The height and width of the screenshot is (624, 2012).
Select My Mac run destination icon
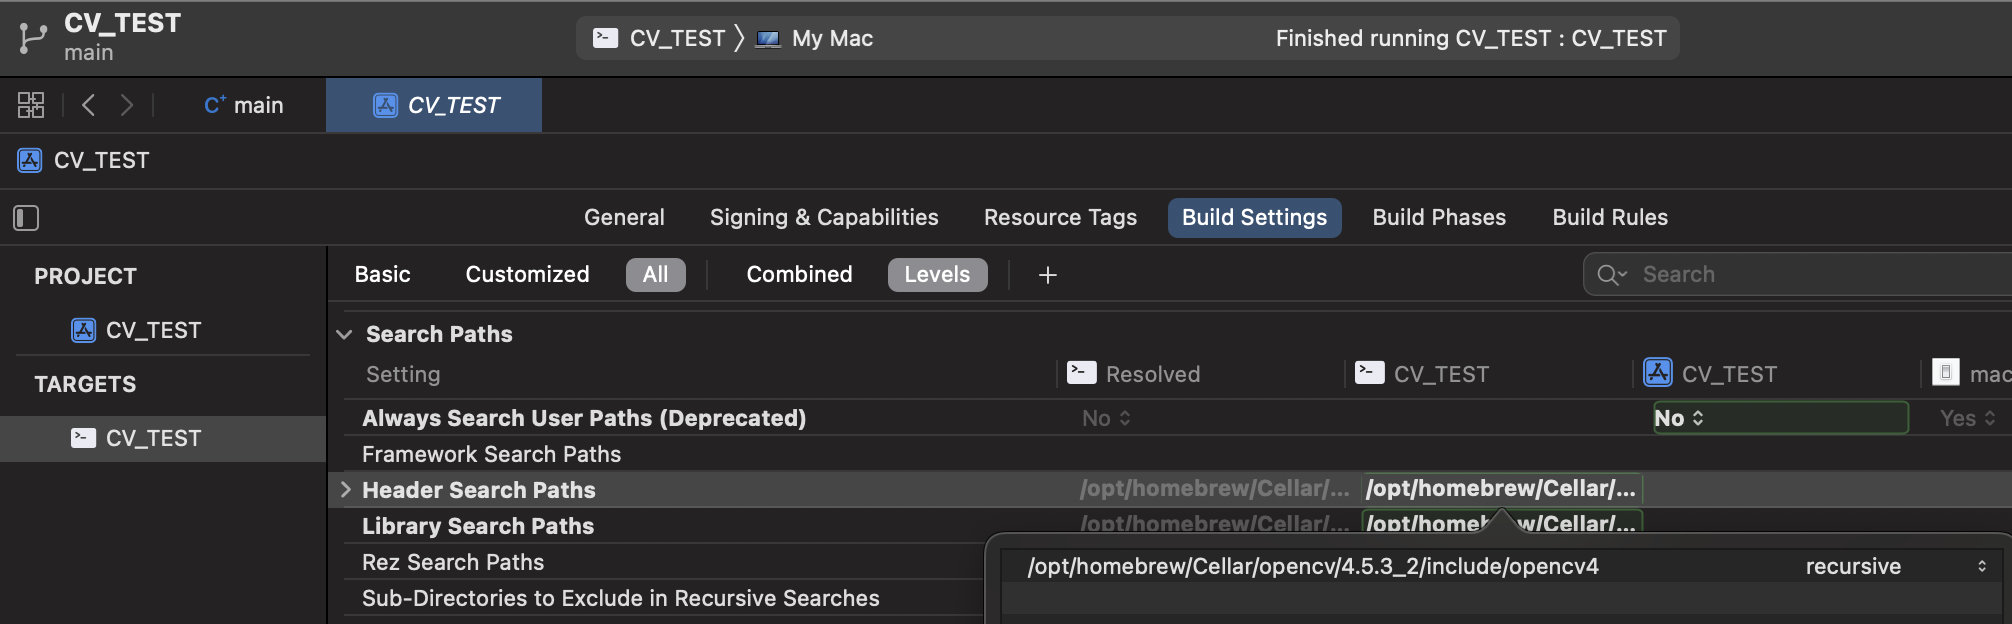coord(768,39)
